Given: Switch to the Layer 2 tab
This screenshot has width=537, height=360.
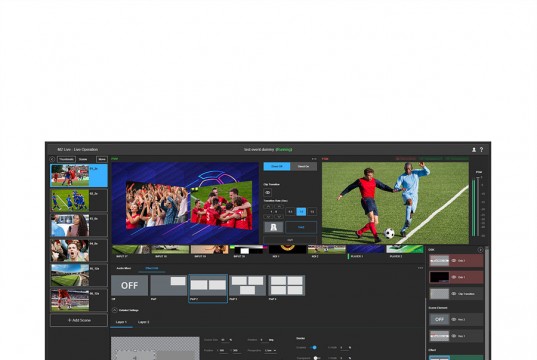Looking at the screenshot, I should (x=143, y=322).
